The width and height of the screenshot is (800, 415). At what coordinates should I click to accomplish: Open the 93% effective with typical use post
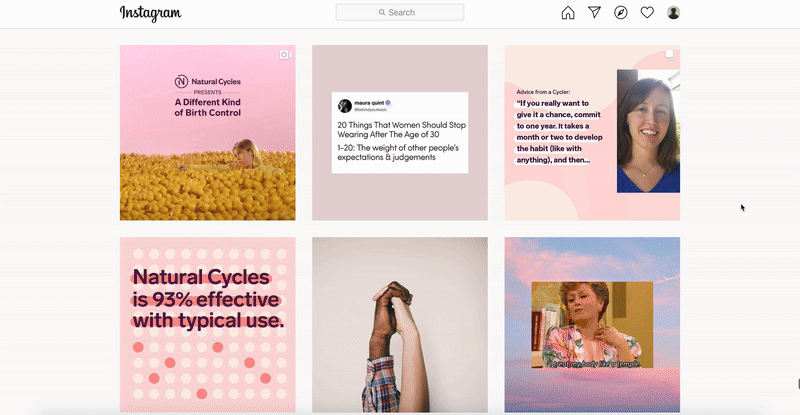point(208,325)
